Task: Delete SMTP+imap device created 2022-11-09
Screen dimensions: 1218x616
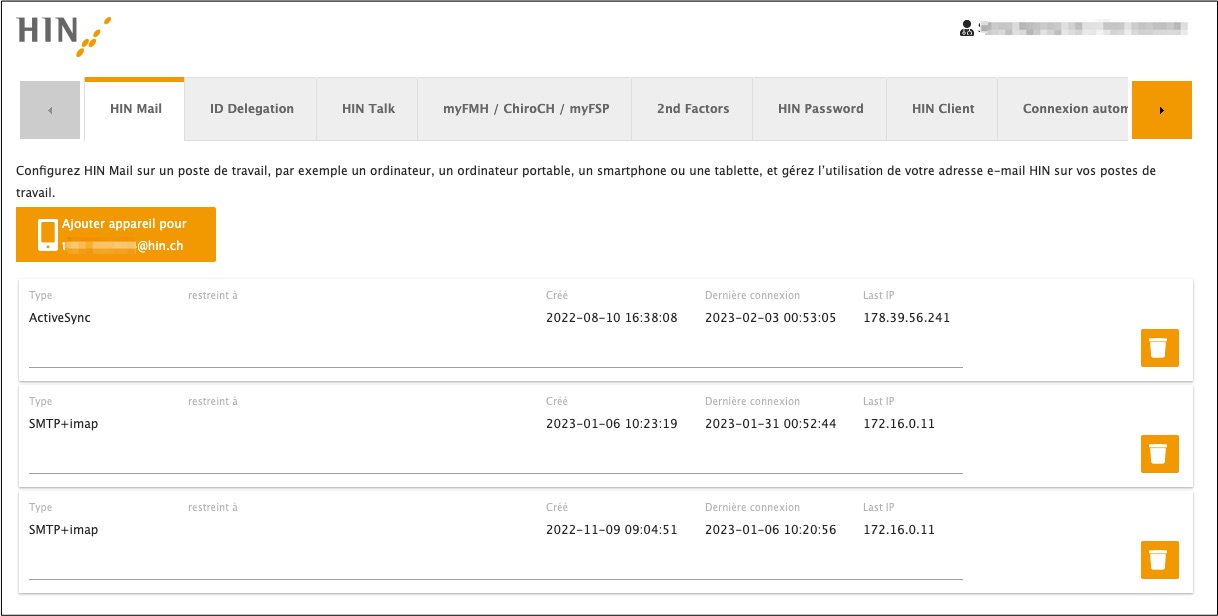Action: pyautogui.click(x=1160, y=560)
